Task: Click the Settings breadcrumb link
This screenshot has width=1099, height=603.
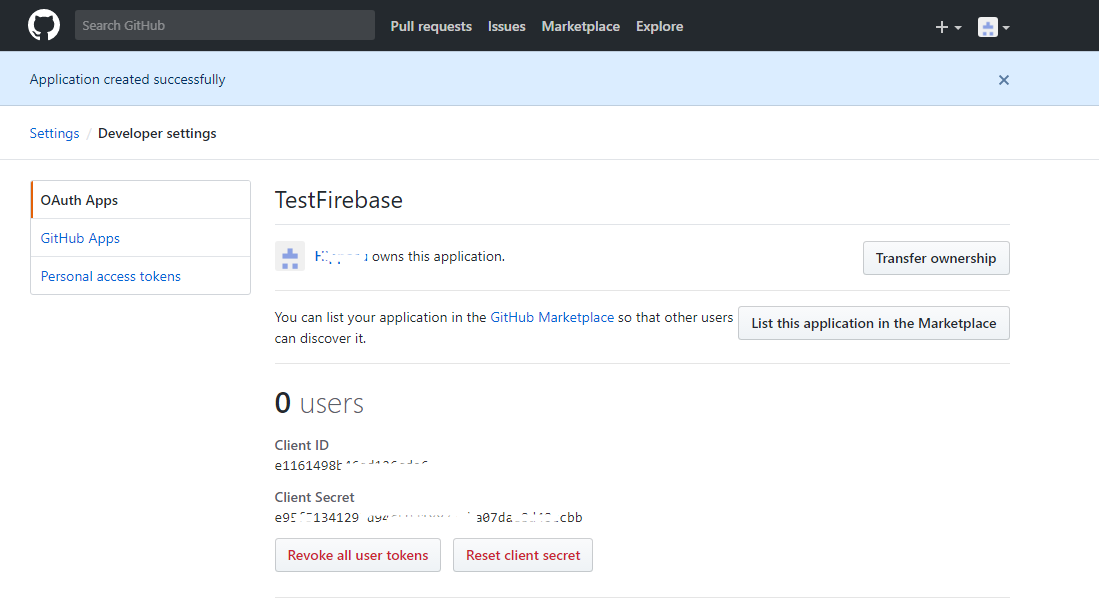Action: click(54, 133)
